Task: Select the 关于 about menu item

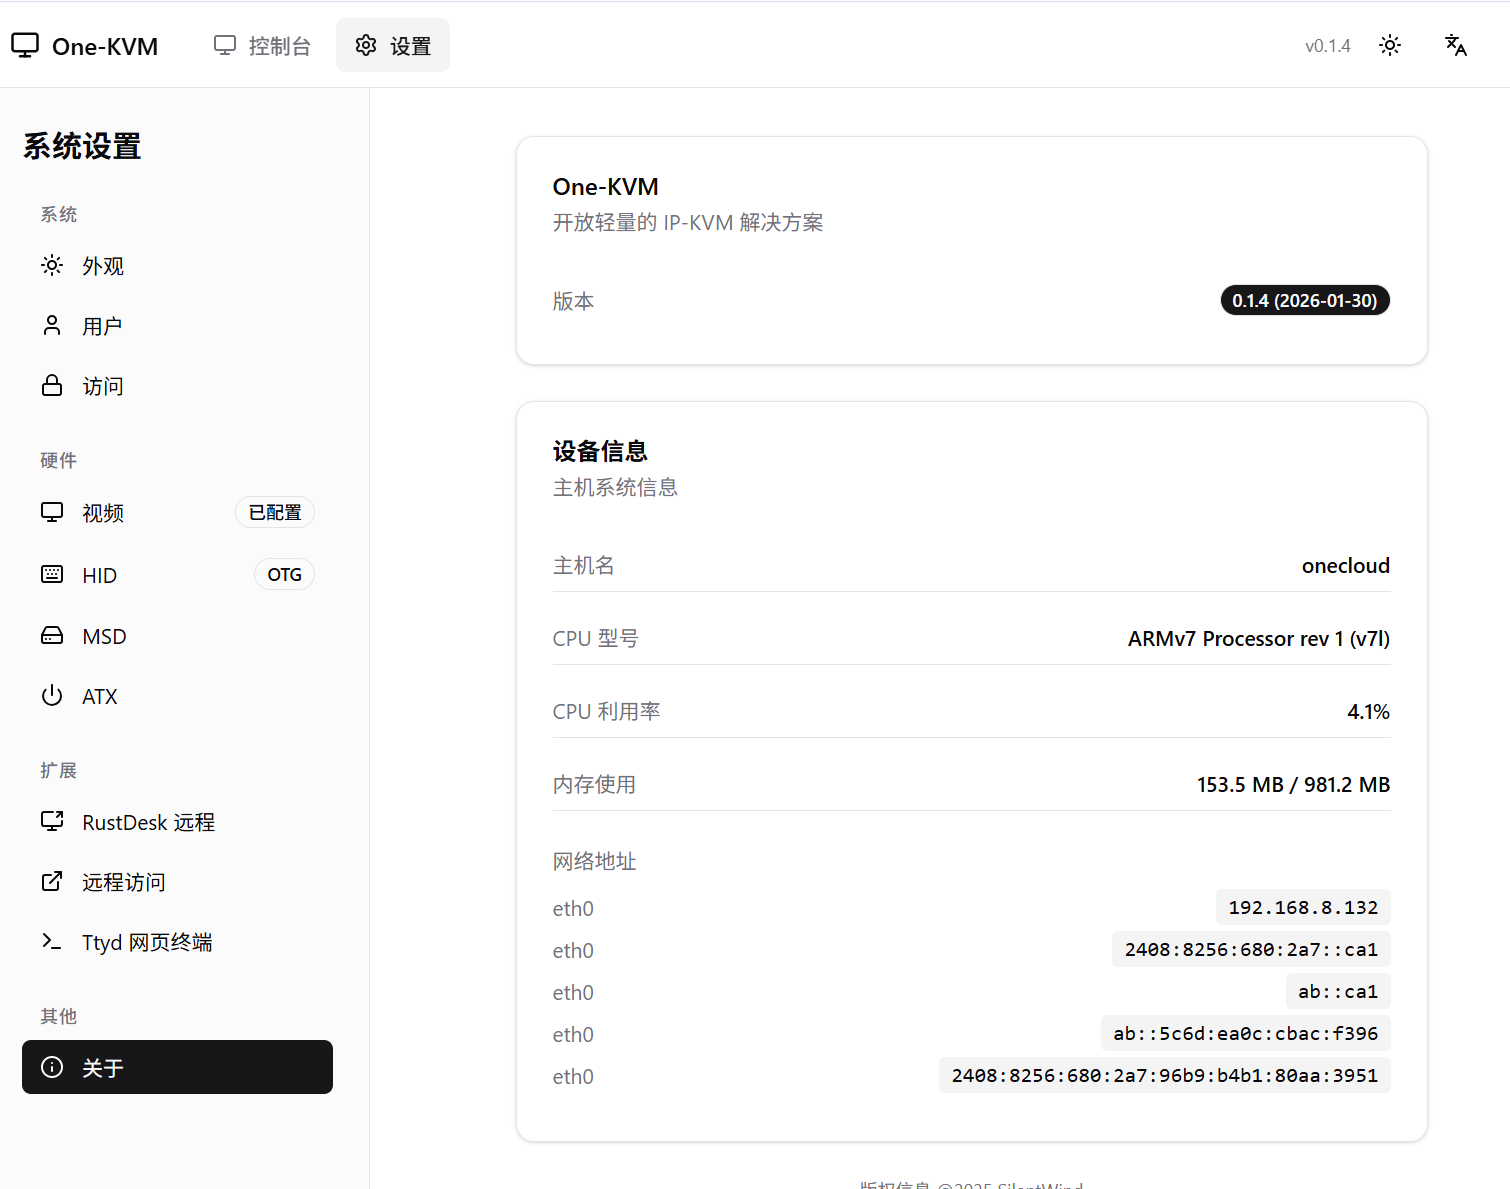Action: coord(177,1067)
